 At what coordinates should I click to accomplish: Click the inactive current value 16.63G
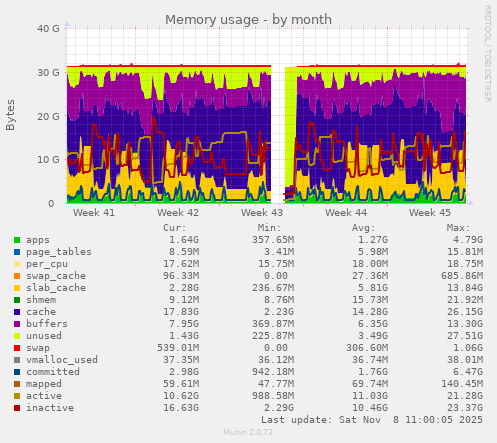[181, 408]
